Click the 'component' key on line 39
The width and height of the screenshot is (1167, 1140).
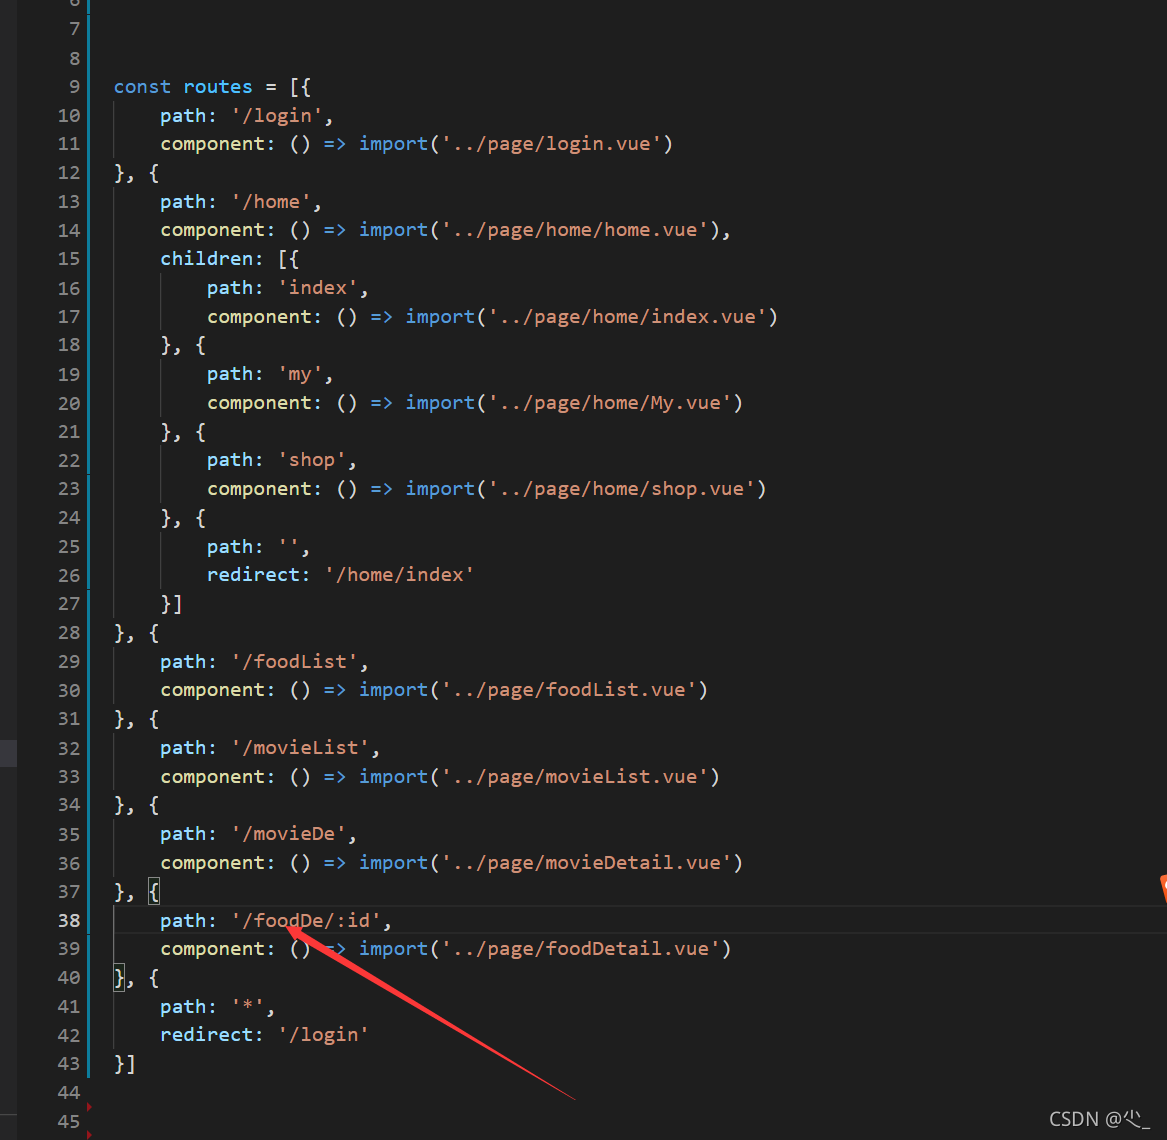[x=212, y=949]
